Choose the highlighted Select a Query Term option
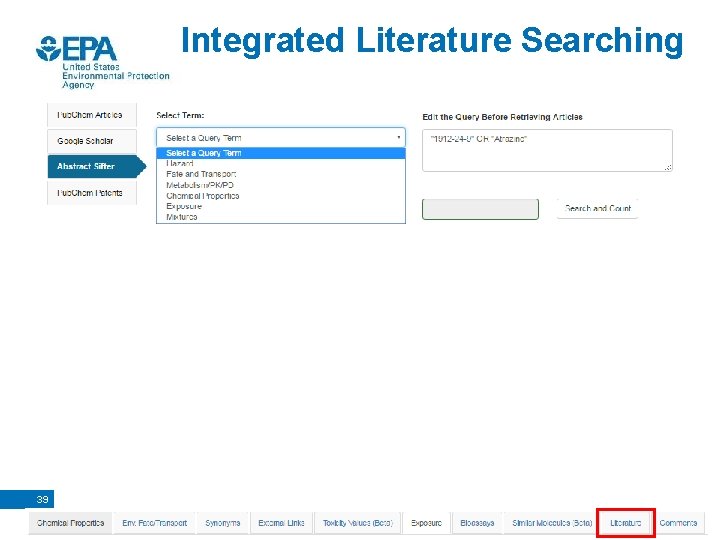 281,153
